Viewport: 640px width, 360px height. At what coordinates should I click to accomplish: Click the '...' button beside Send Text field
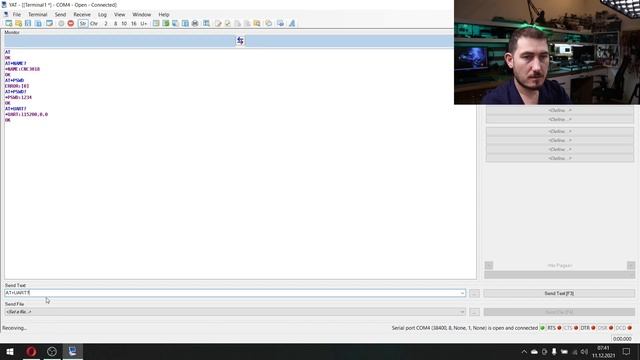tap(474, 293)
